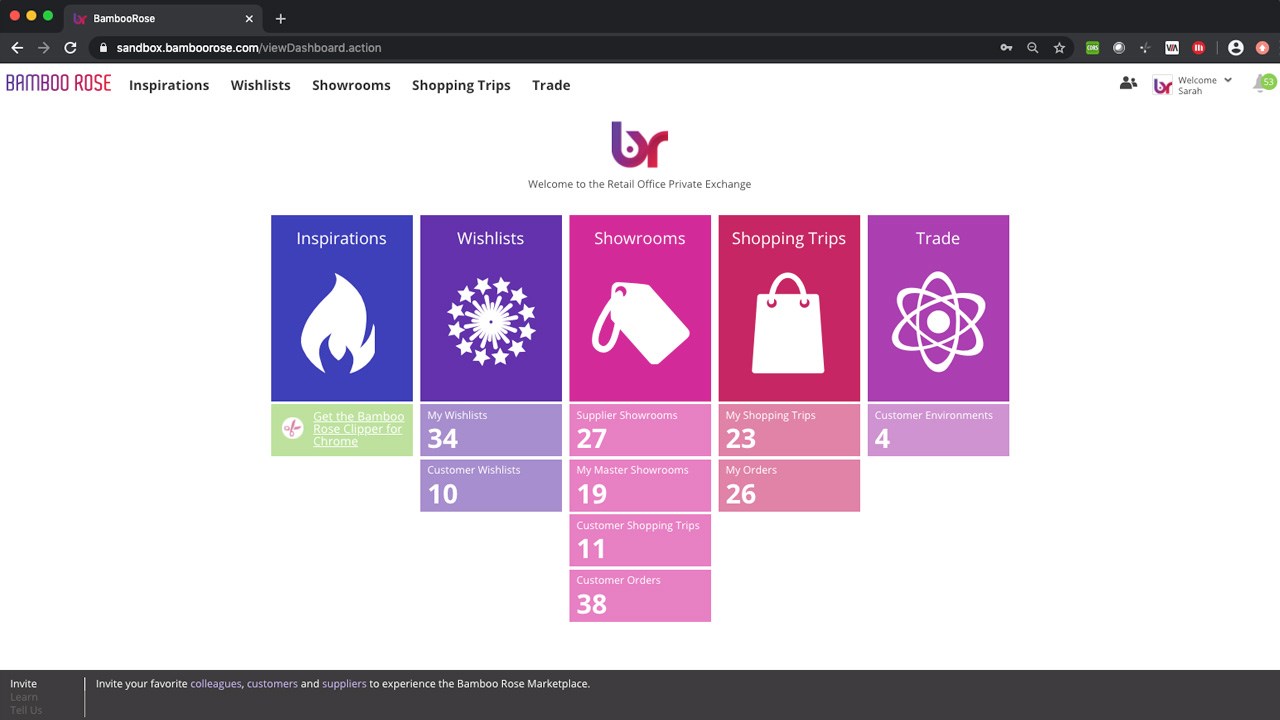
Task: Open the contacts people icon
Action: click(x=1128, y=83)
